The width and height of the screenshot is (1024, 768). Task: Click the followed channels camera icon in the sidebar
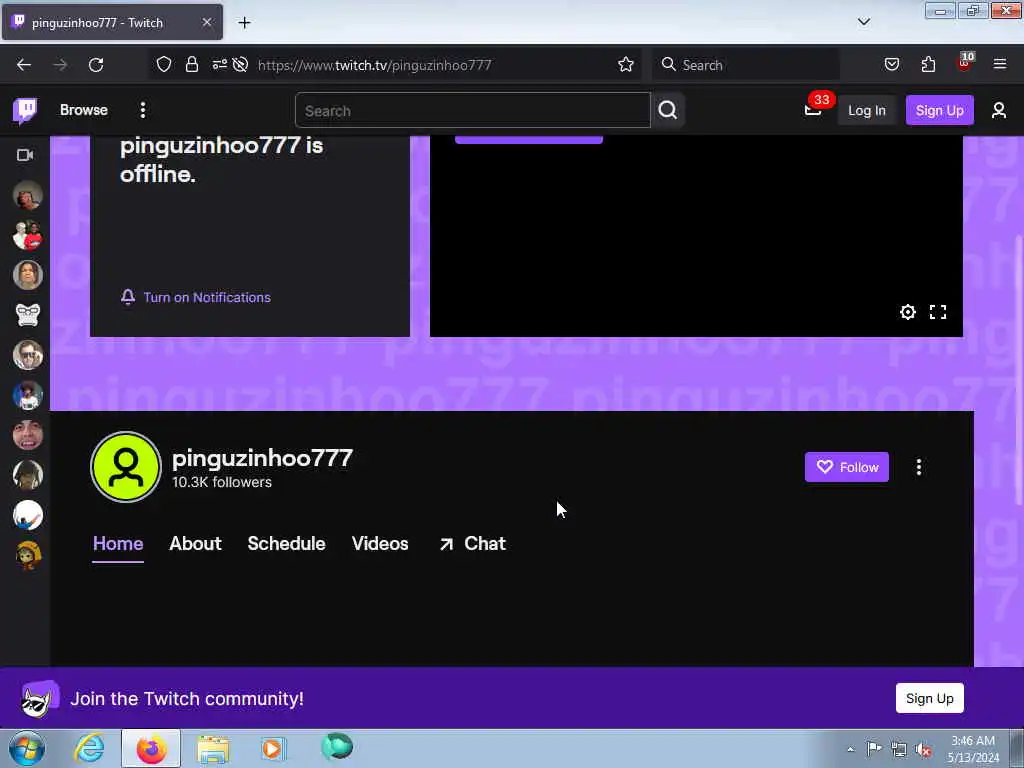click(x=25, y=155)
